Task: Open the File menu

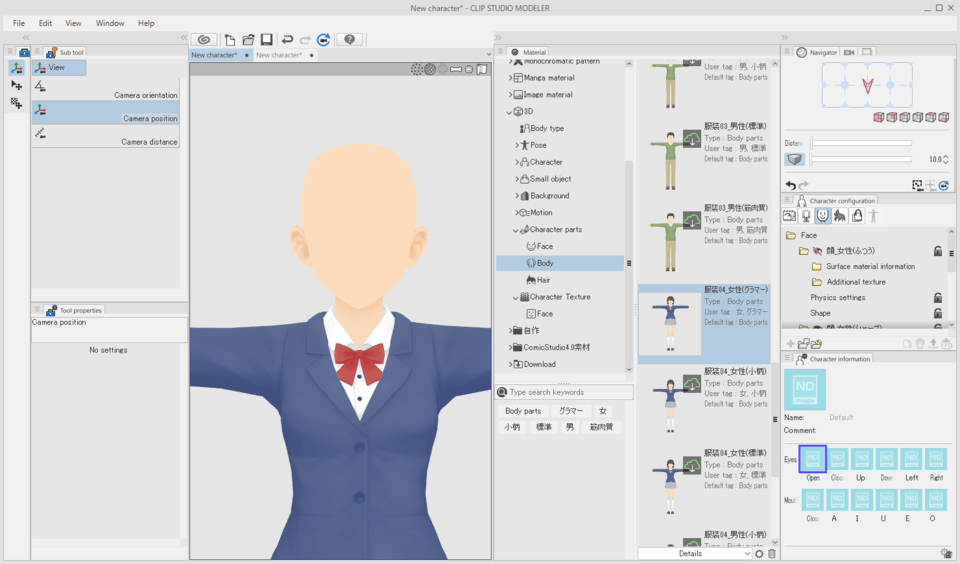Action: point(19,23)
